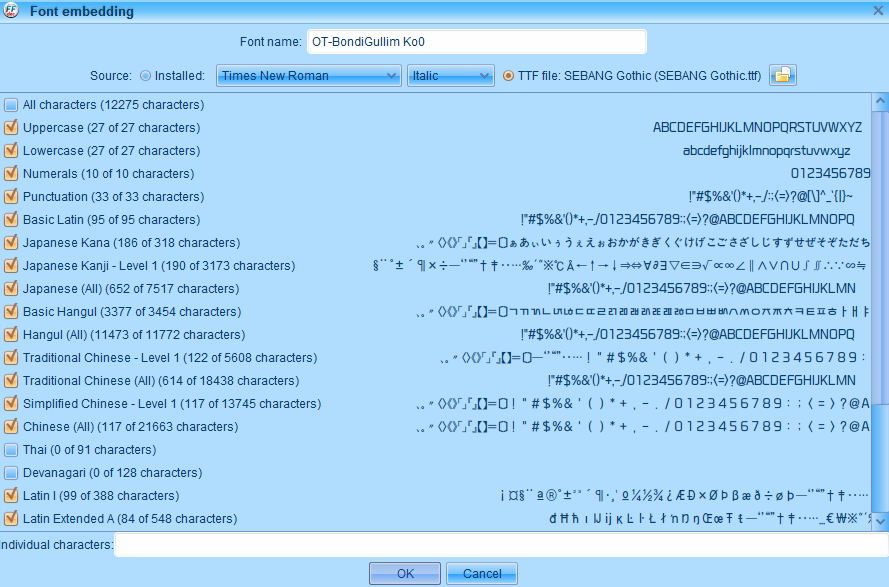Screen dimensions: 889x587
Task: Uncheck Hangul (All) (11473 of 11772)
Action: point(11,335)
